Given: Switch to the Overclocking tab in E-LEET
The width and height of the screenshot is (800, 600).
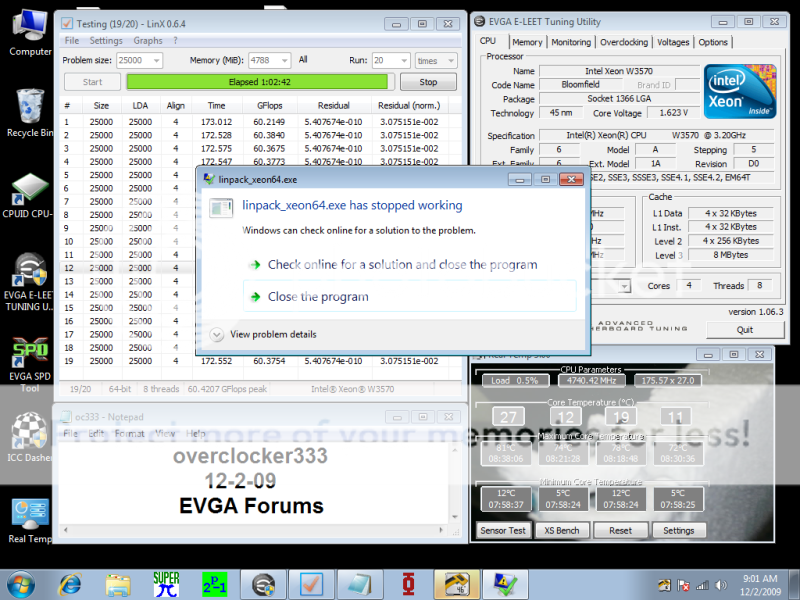Looking at the screenshot, I should pyautogui.click(x=624, y=42).
